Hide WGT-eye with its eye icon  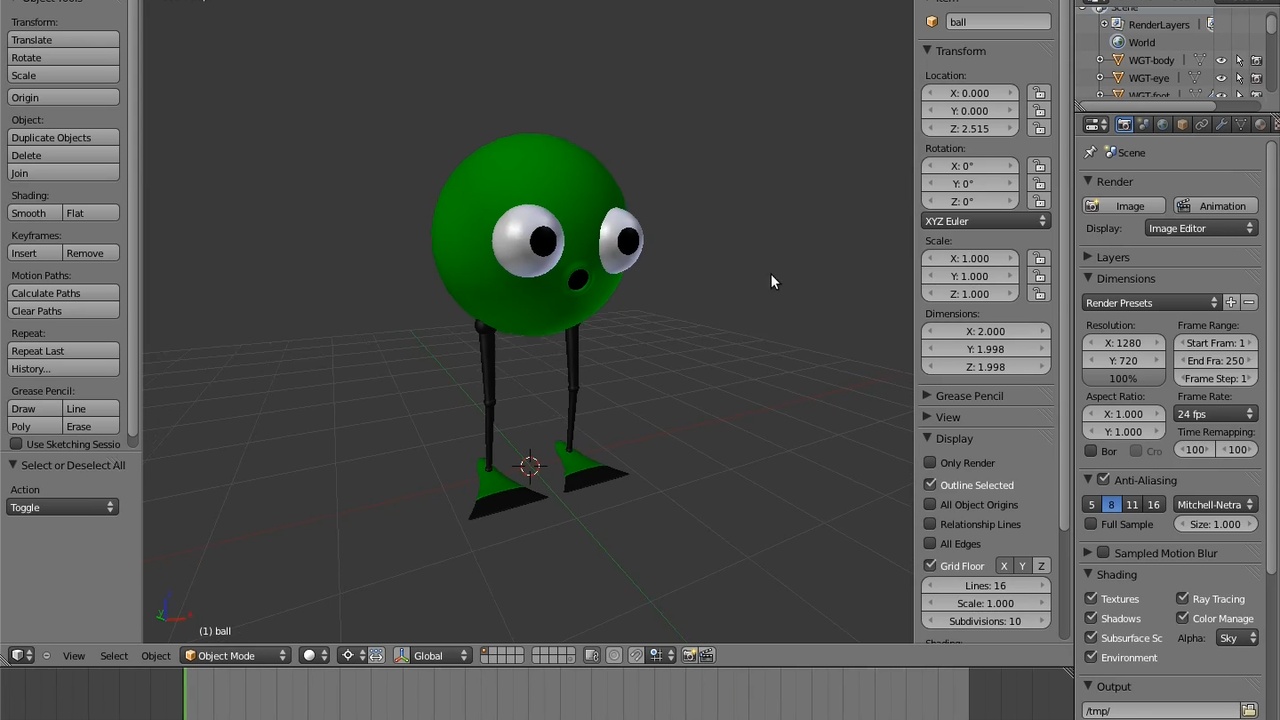pyautogui.click(x=1221, y=78)
